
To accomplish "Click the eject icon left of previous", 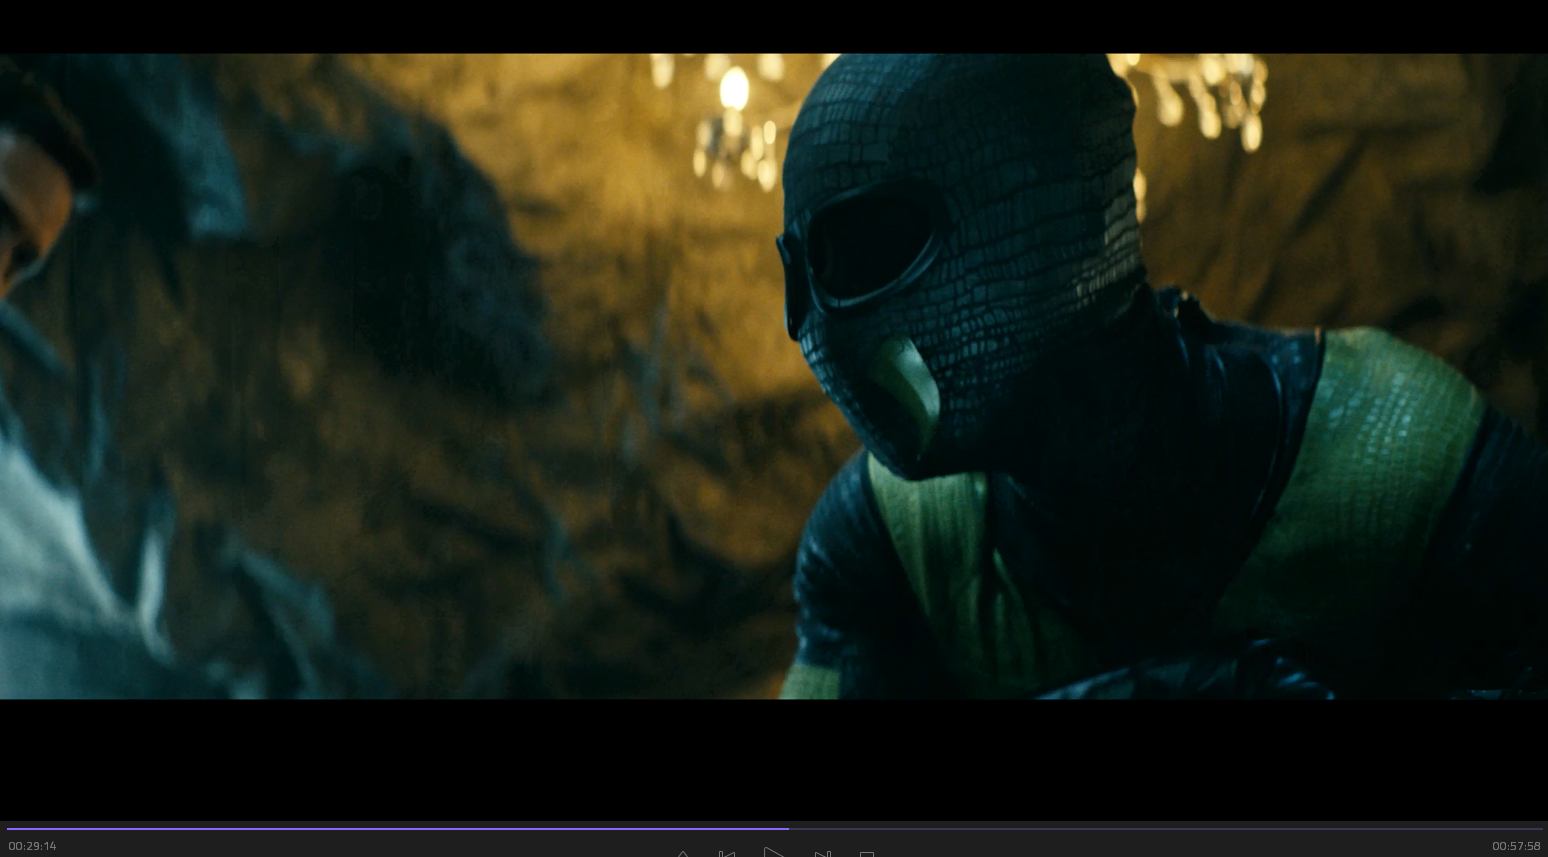I will [x=683, y=853].
